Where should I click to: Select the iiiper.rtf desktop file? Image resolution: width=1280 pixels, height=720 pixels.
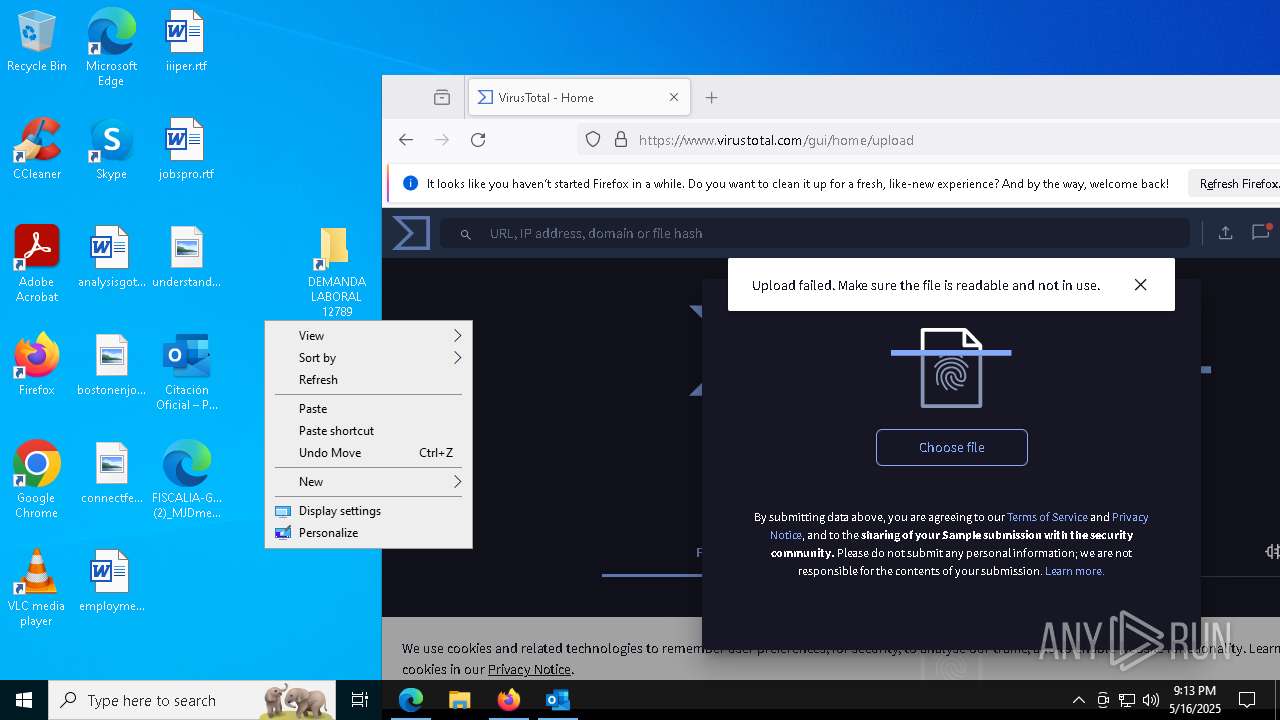point(185,42)
